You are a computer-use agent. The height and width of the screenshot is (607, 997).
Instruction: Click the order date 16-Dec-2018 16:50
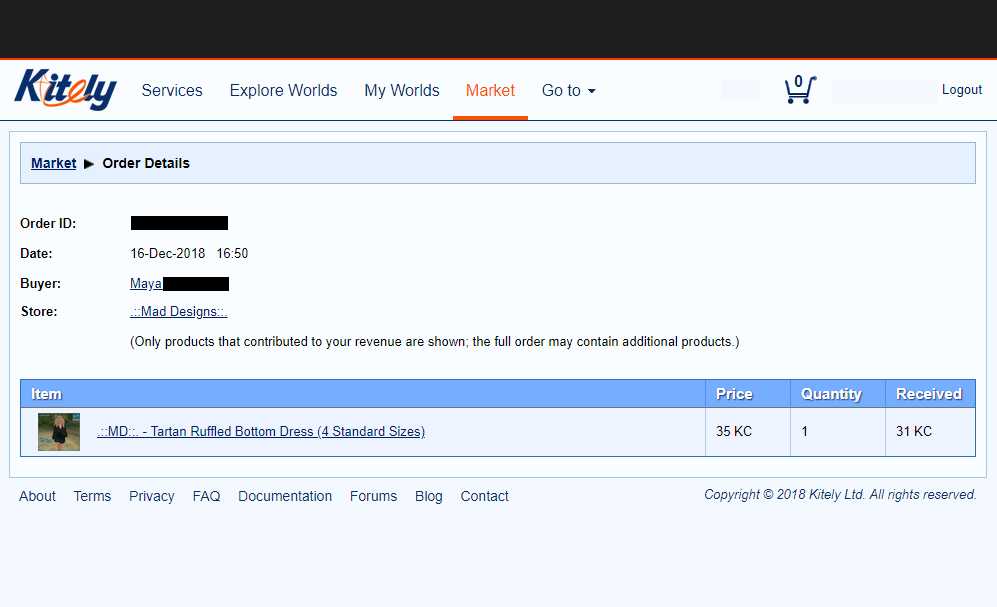tap(189, 254)
